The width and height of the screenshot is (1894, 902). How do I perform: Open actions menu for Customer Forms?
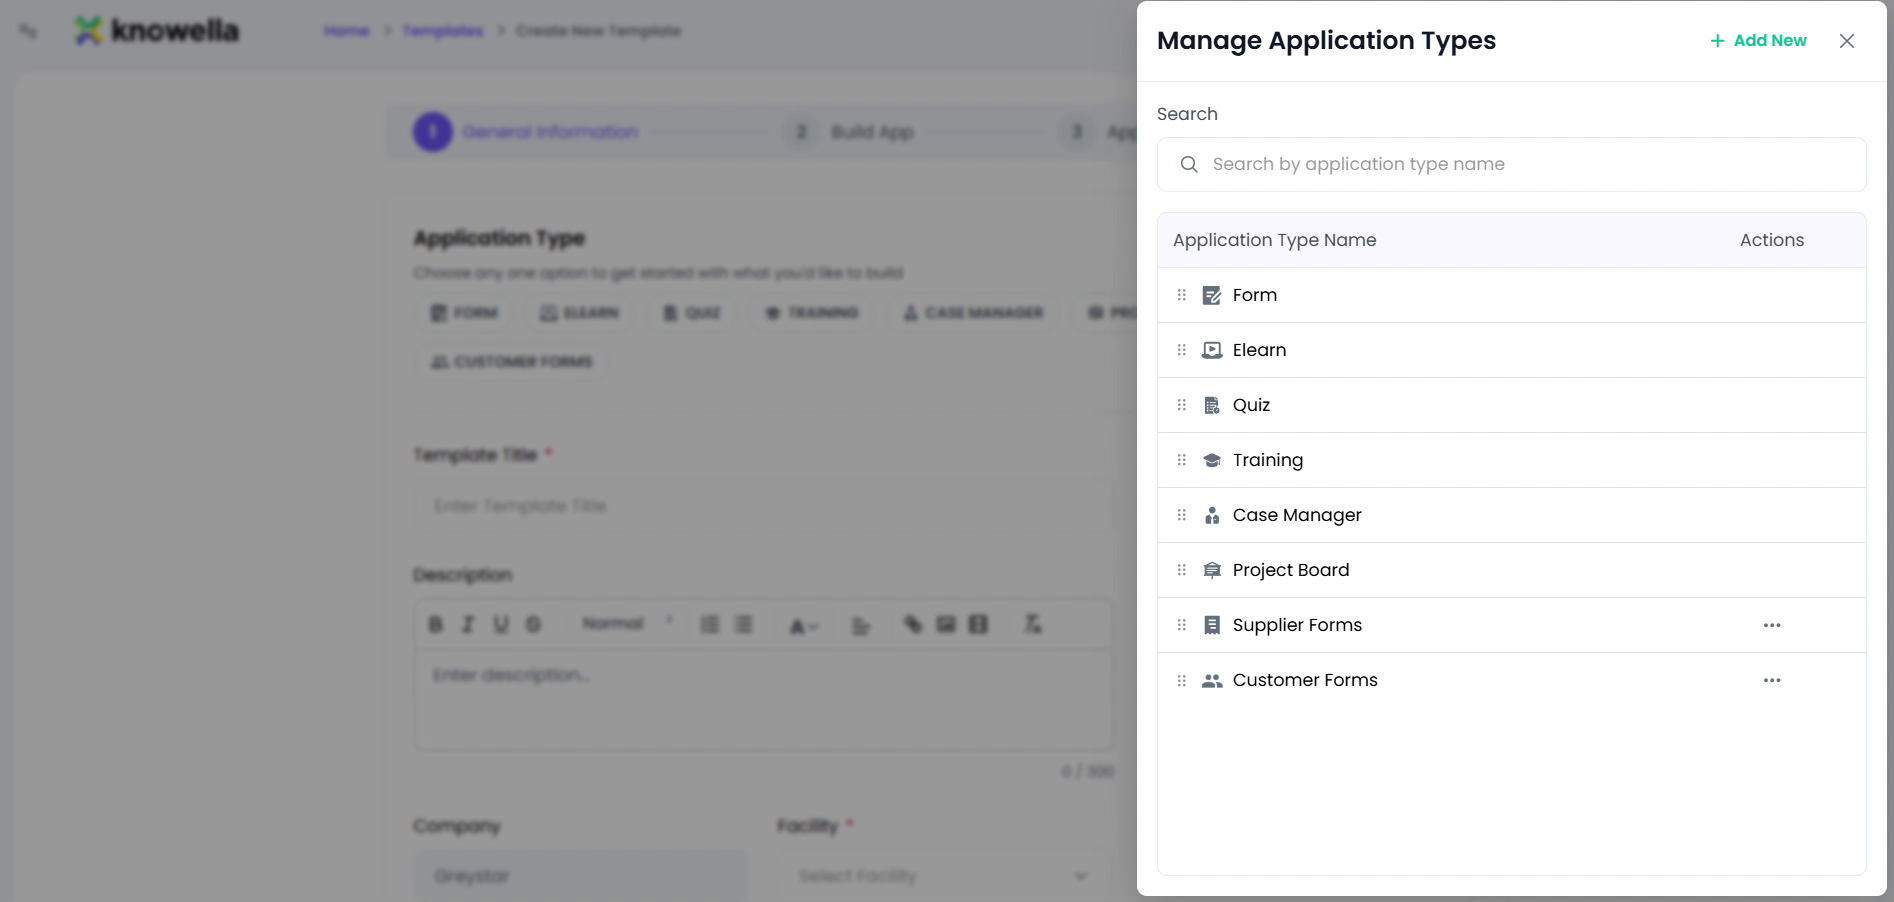[x=1772, y=680]
